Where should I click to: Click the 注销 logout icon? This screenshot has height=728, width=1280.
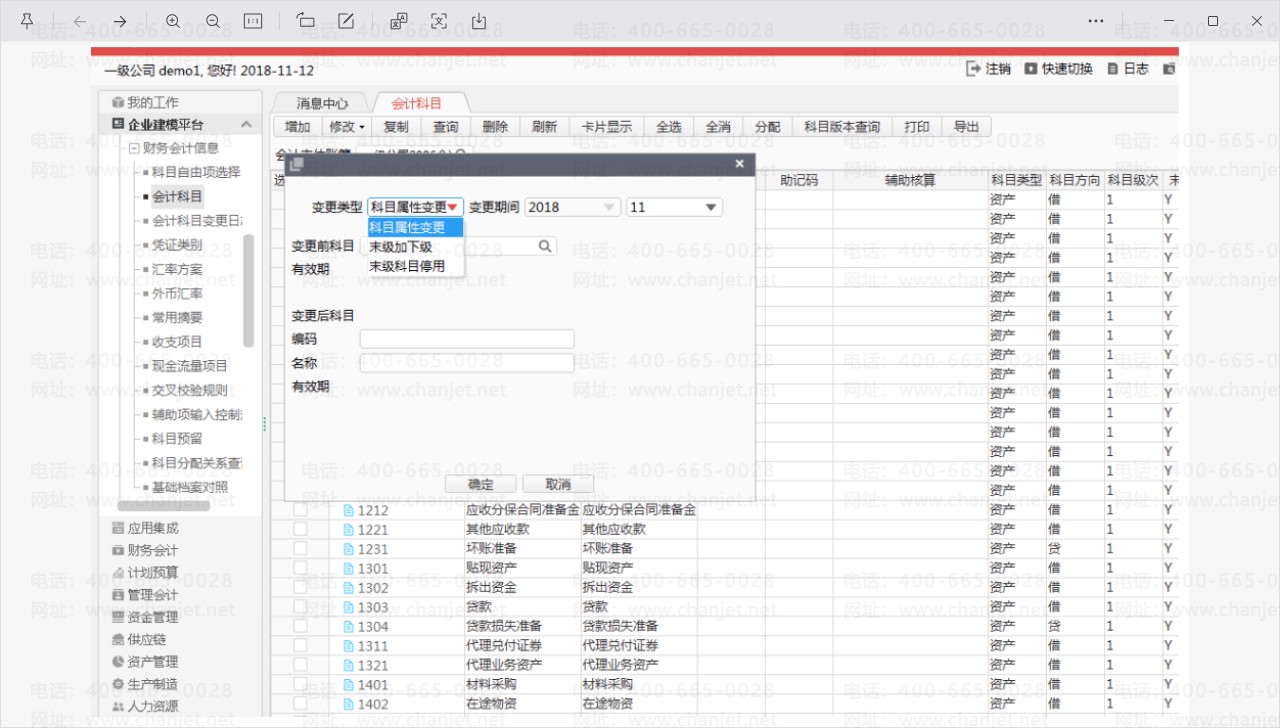tap(974, 69)
